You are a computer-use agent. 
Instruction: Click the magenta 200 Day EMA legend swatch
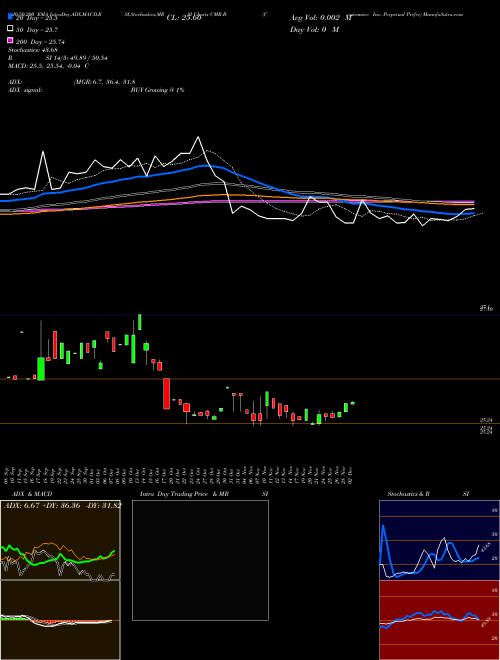(x=10, y=40)
